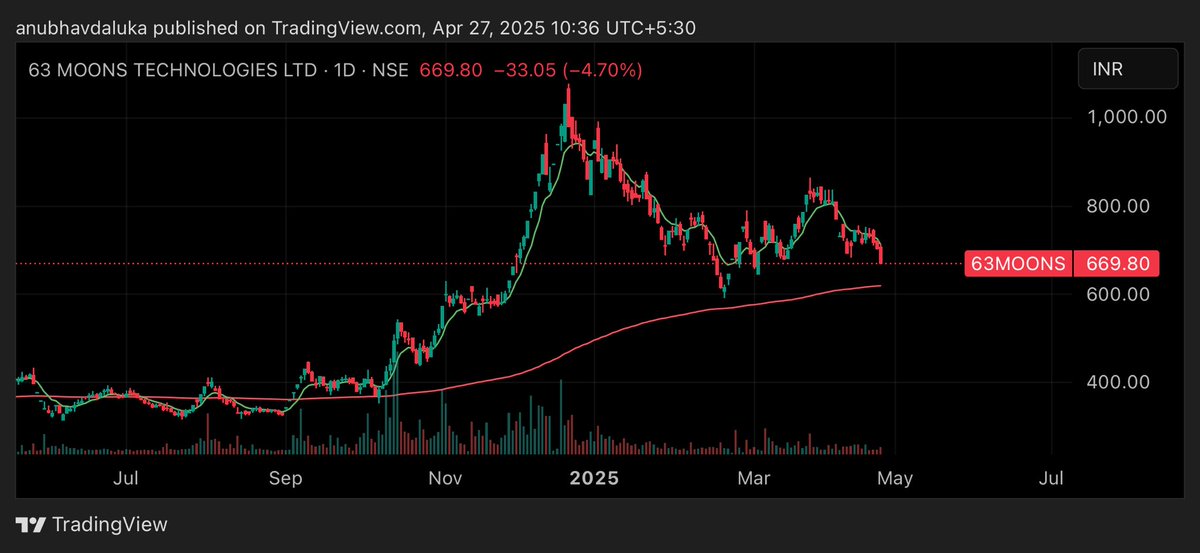Click the Nov label on time axis
The image size is (1200, 553).
pos(445,479)
